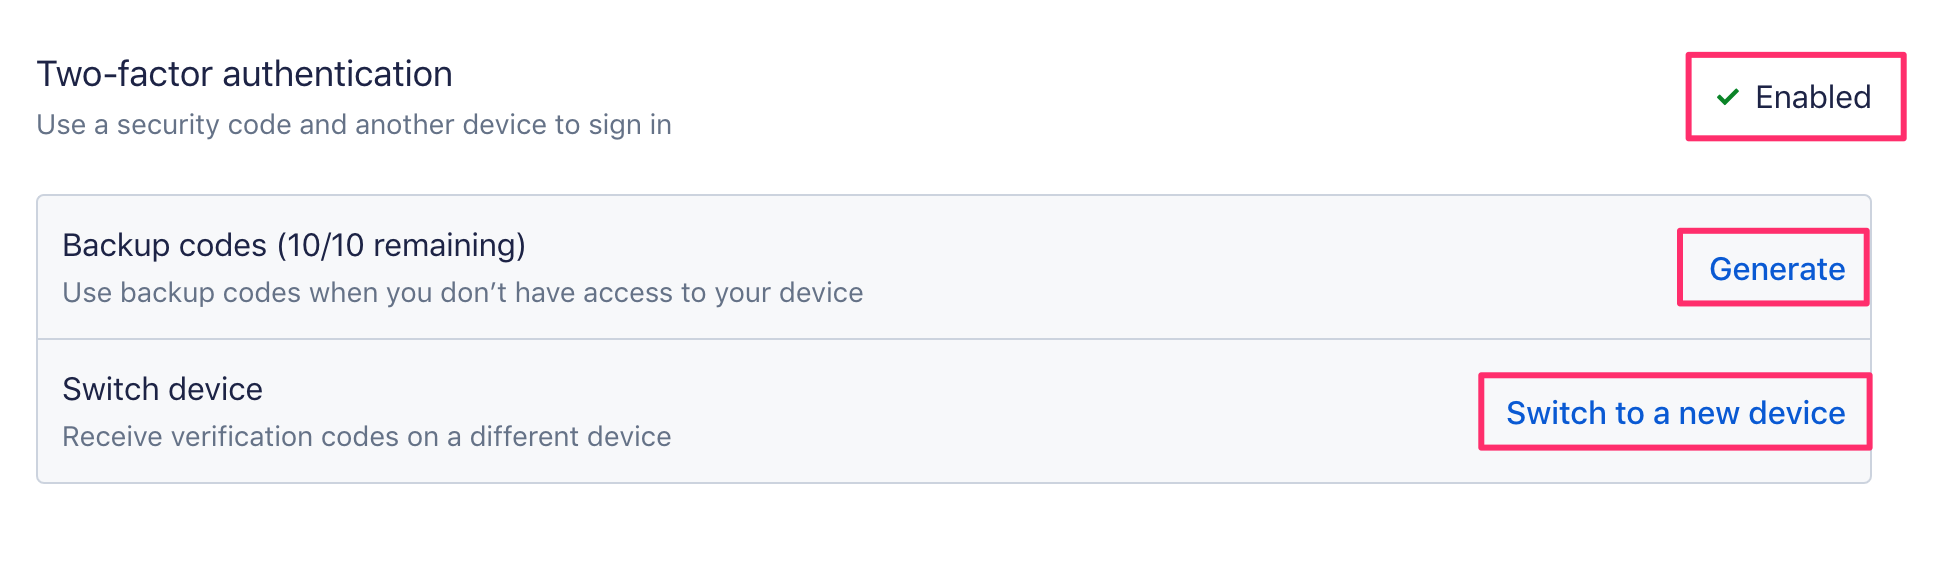Click the "Enabled" status label
This screenshot has width=1952, height=572.
coord(1812,97)
